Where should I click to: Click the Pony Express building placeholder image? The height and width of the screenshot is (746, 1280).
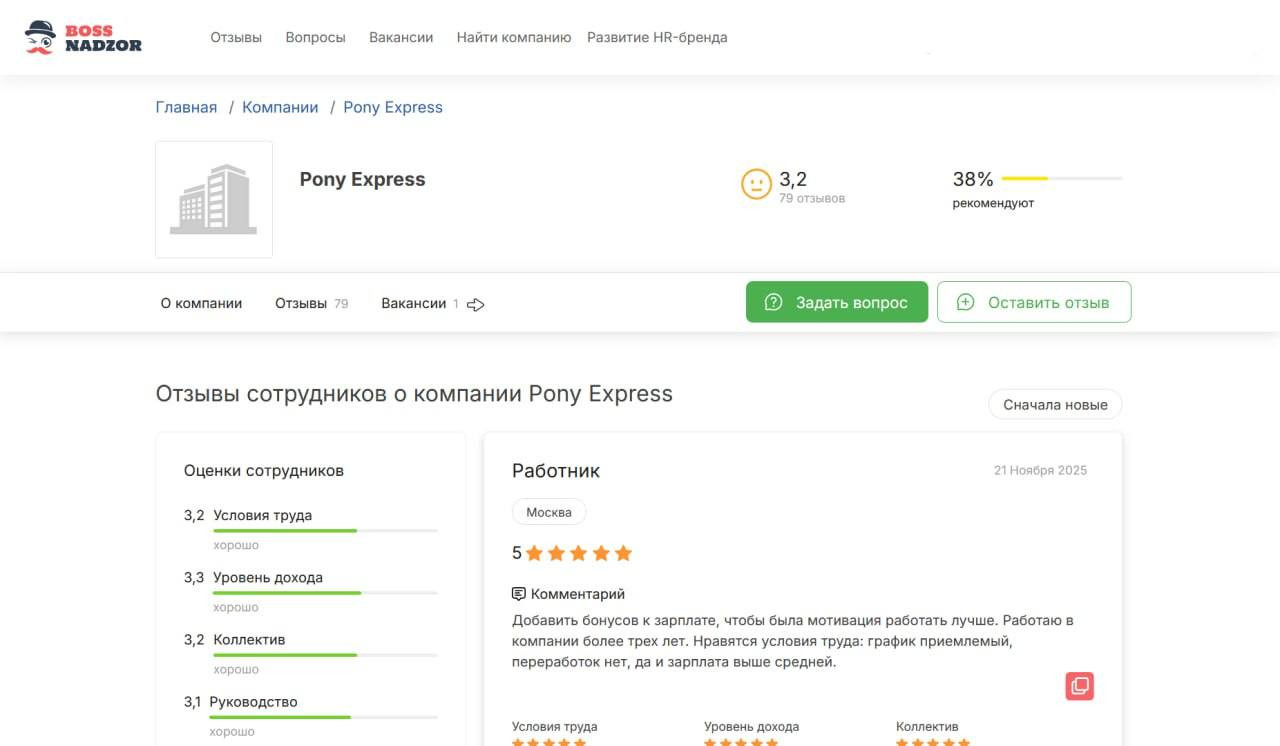214,200
